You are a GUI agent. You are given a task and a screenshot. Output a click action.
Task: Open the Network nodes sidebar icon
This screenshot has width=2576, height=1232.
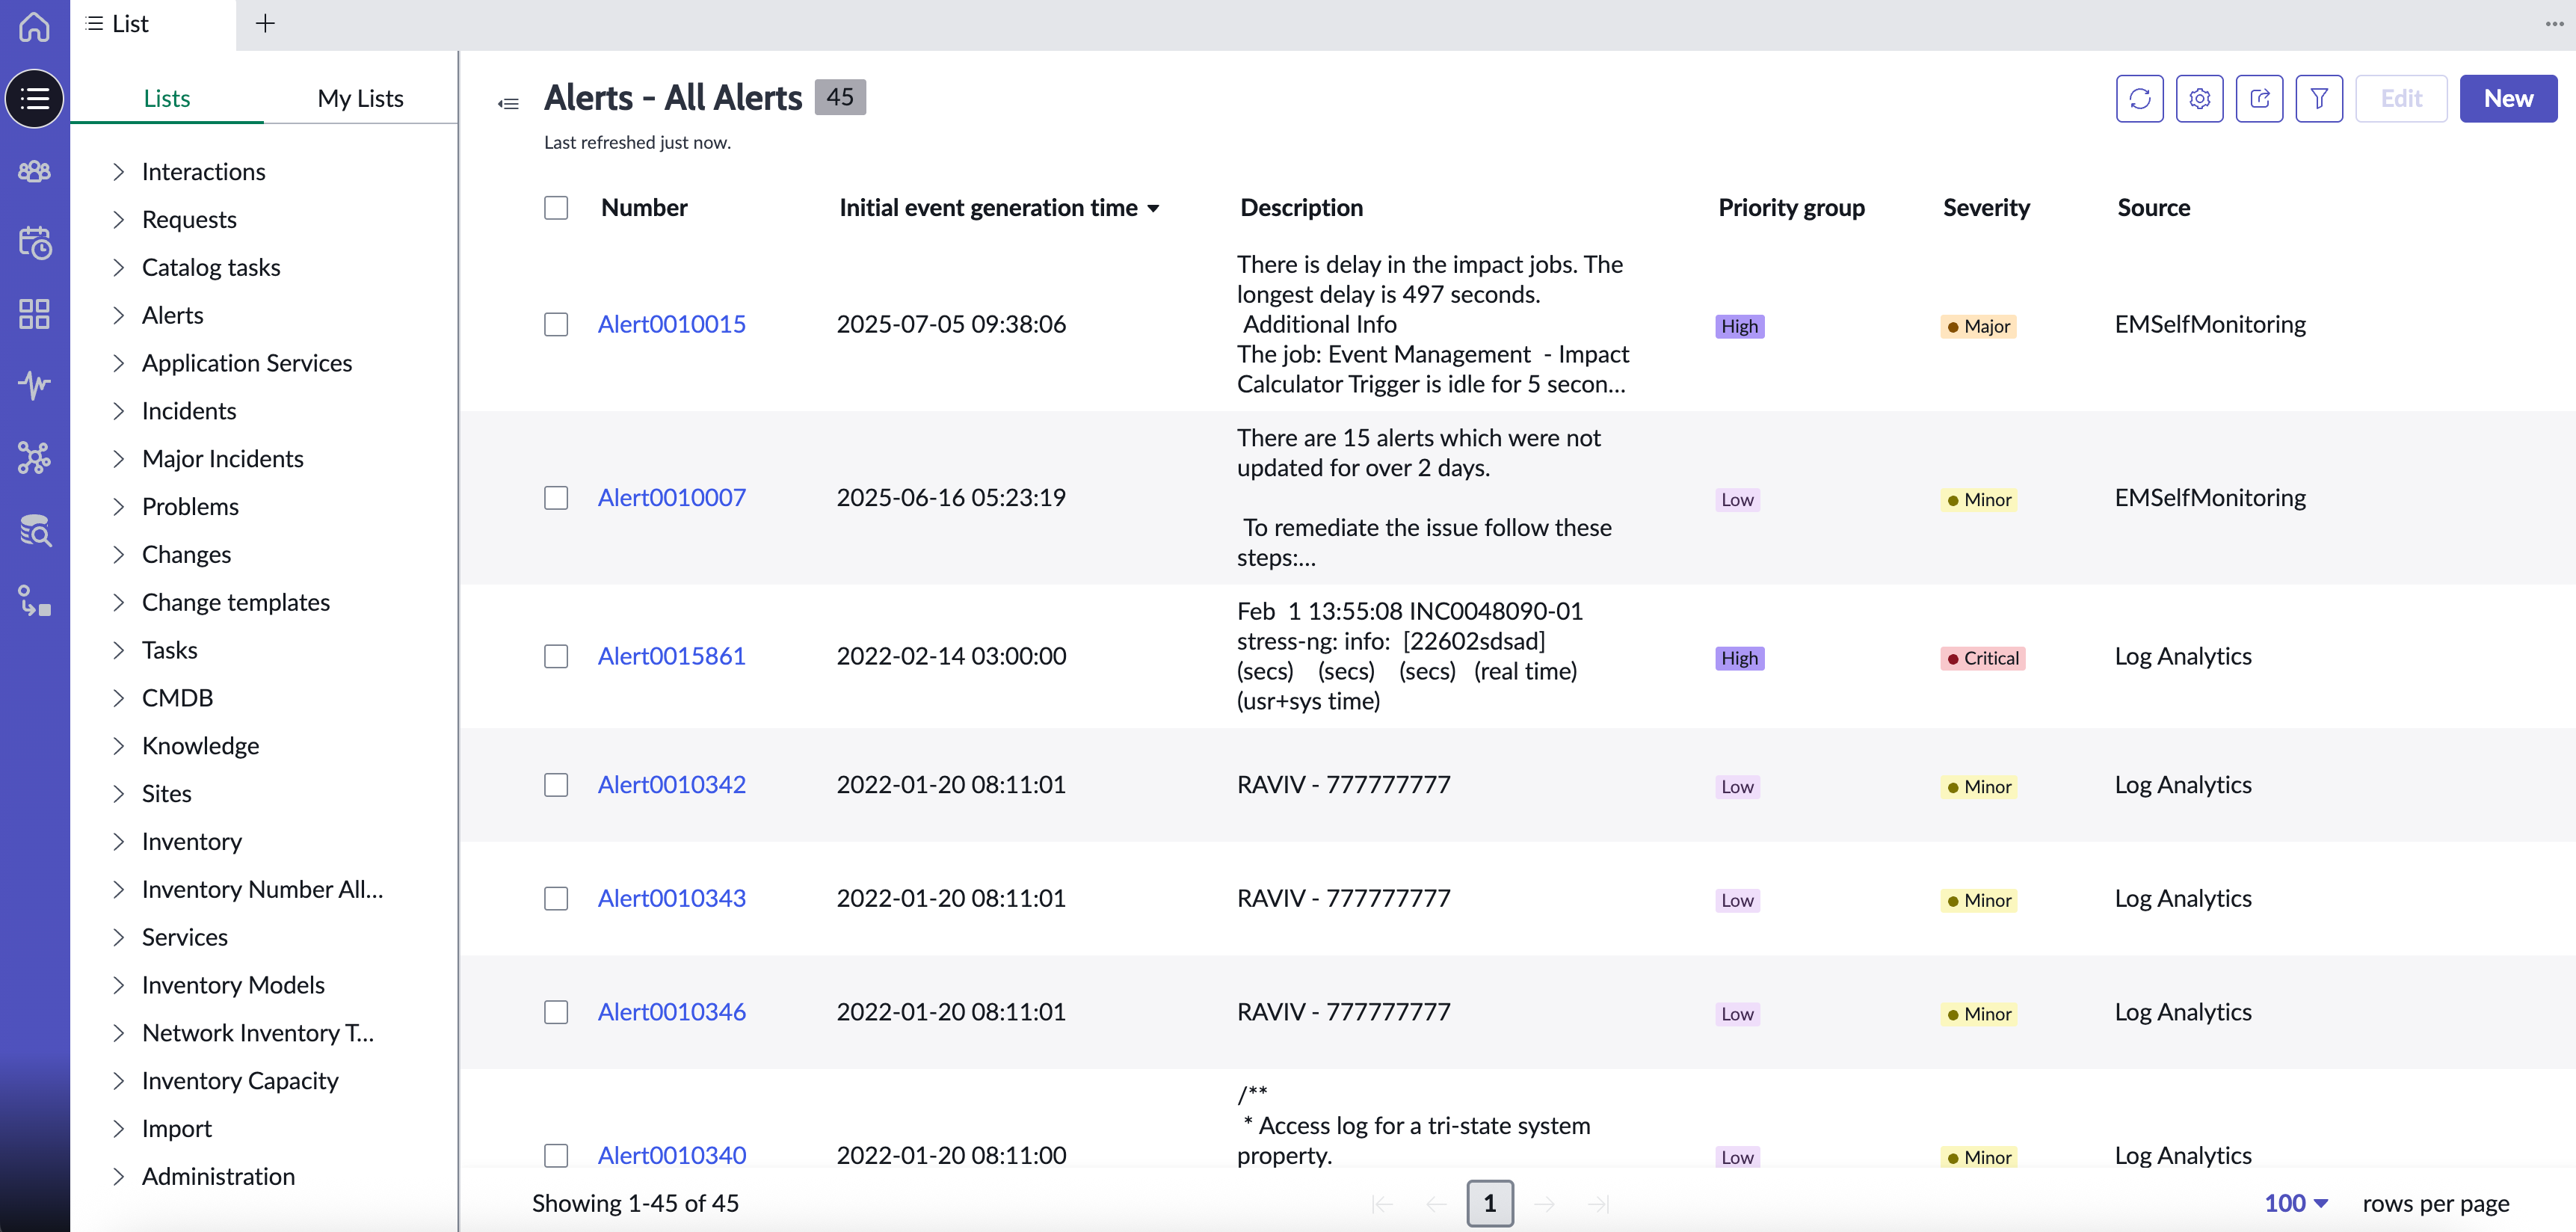(x=34, y=457)
